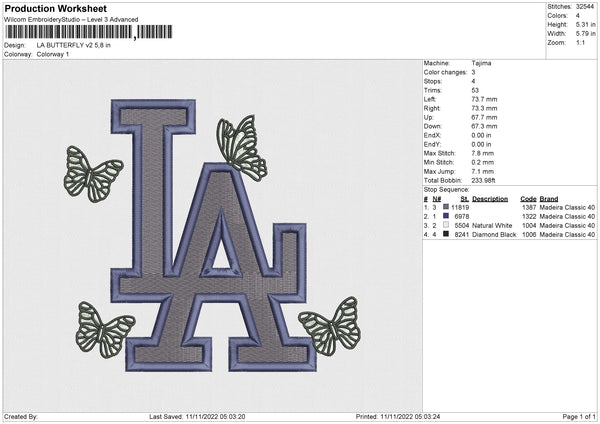Click the Stitches count 32544
The height and width of the screenshot is (424, 600).
tap(585, 7)
